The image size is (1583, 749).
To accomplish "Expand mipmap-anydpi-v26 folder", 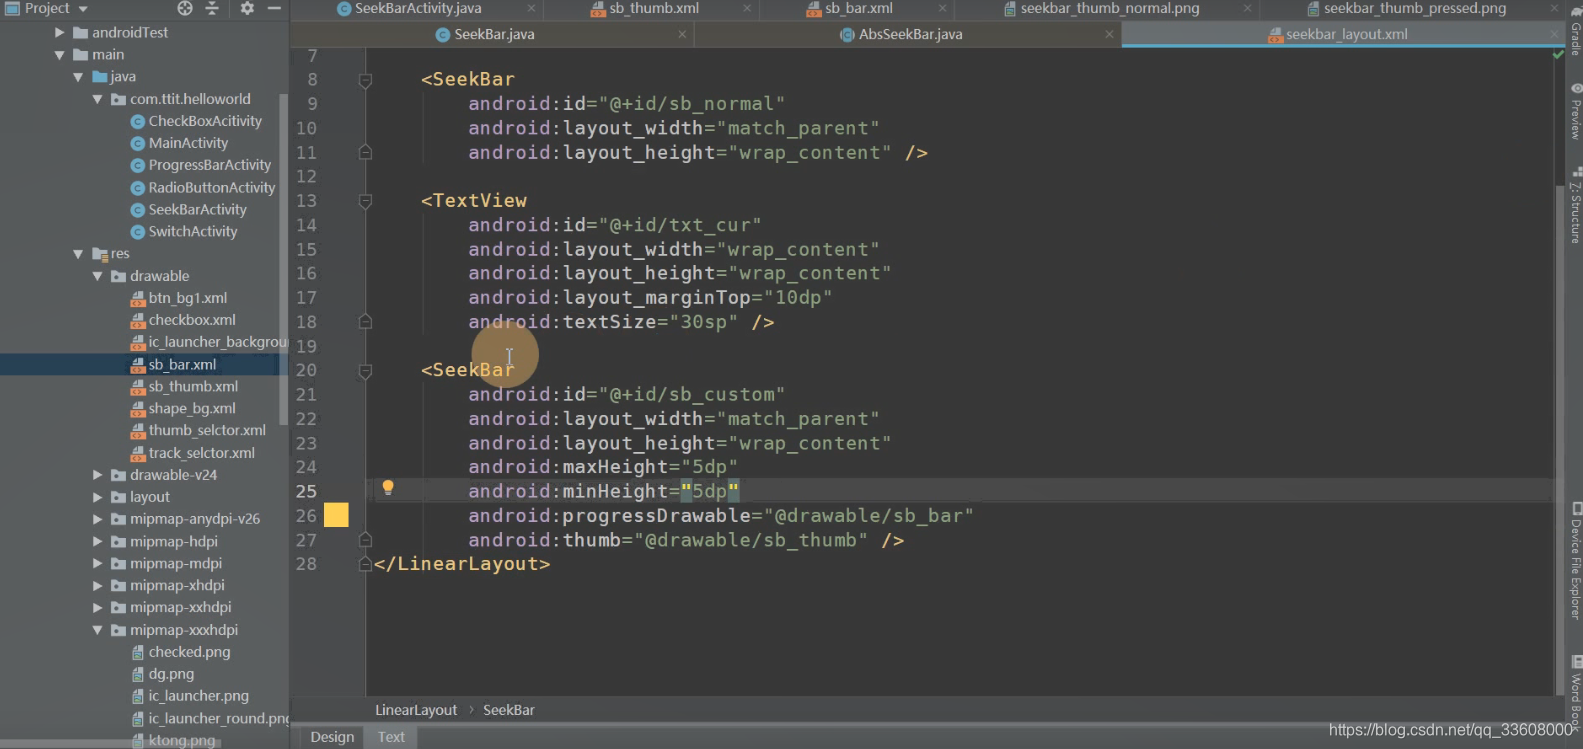I will pos(97,519).
